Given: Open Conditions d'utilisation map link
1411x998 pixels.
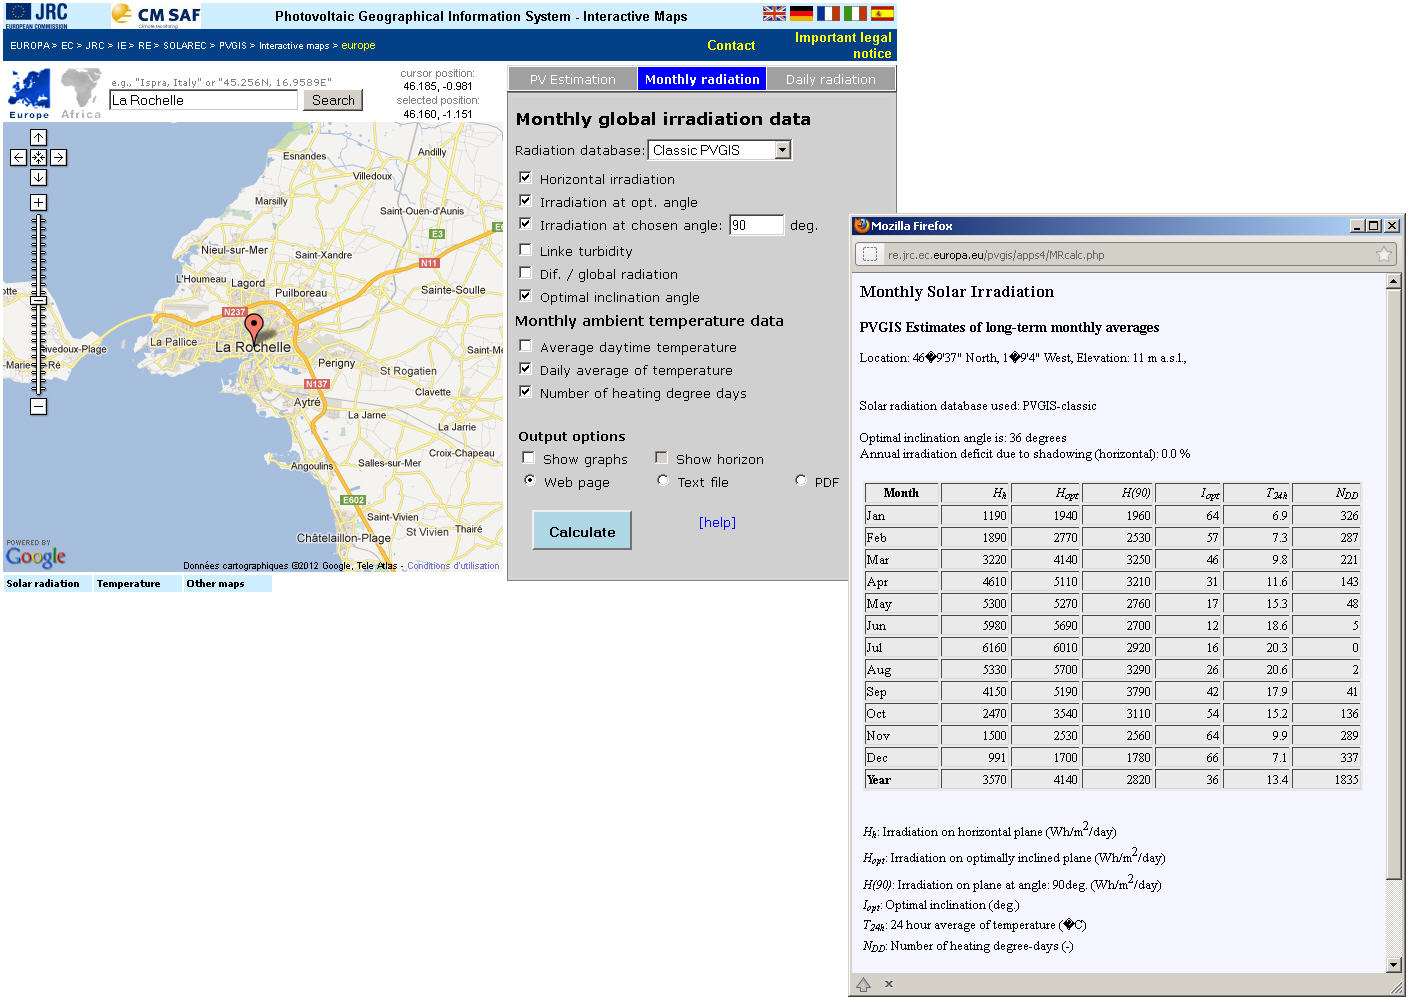Looking at the screenshot, I should pos(453,566).
